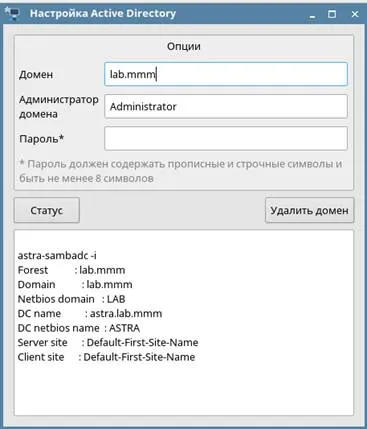Image resolution: width=367 pixels, height=429 pixels.
Task: Click the Forest : lab.mmm line
Action: click(x=71, y=270)
